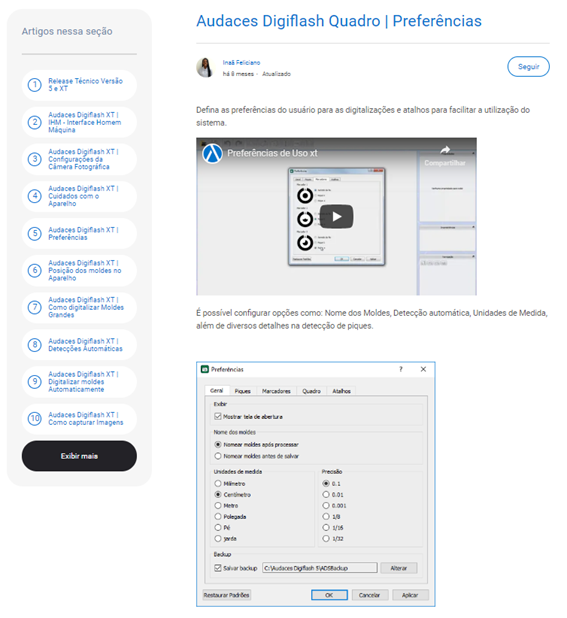Click Restaurar Padrões button
567x618 pixels.
pyautogui.click(x=226, y=595)
